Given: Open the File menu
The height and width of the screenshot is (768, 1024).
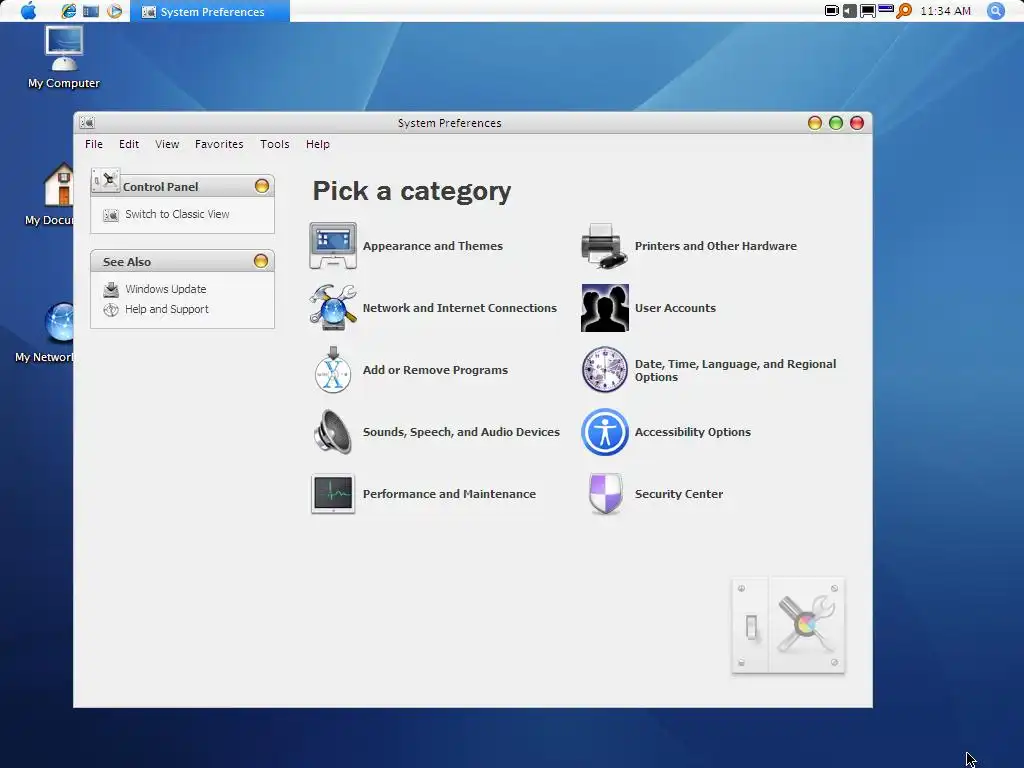Looking at the screenshot, I should click(94, 144).
